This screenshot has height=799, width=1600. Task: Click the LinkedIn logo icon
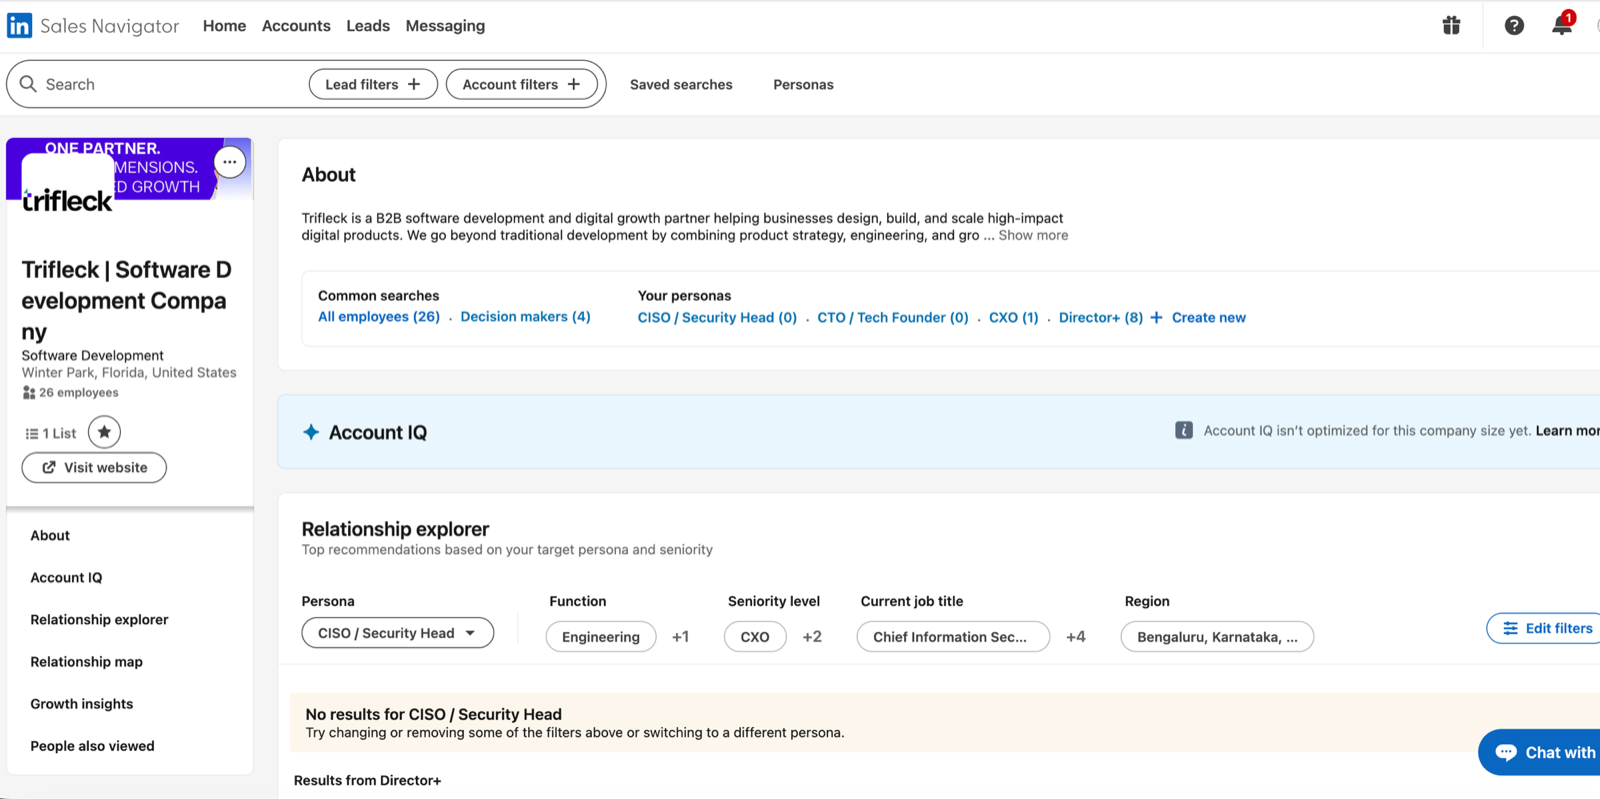[x=19, y=25]
